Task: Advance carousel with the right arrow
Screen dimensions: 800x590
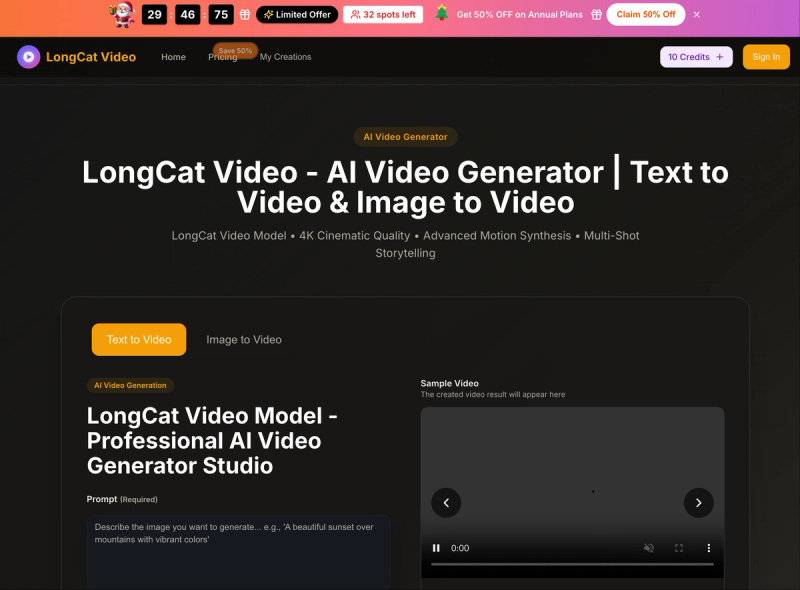Action: point(698,503)
